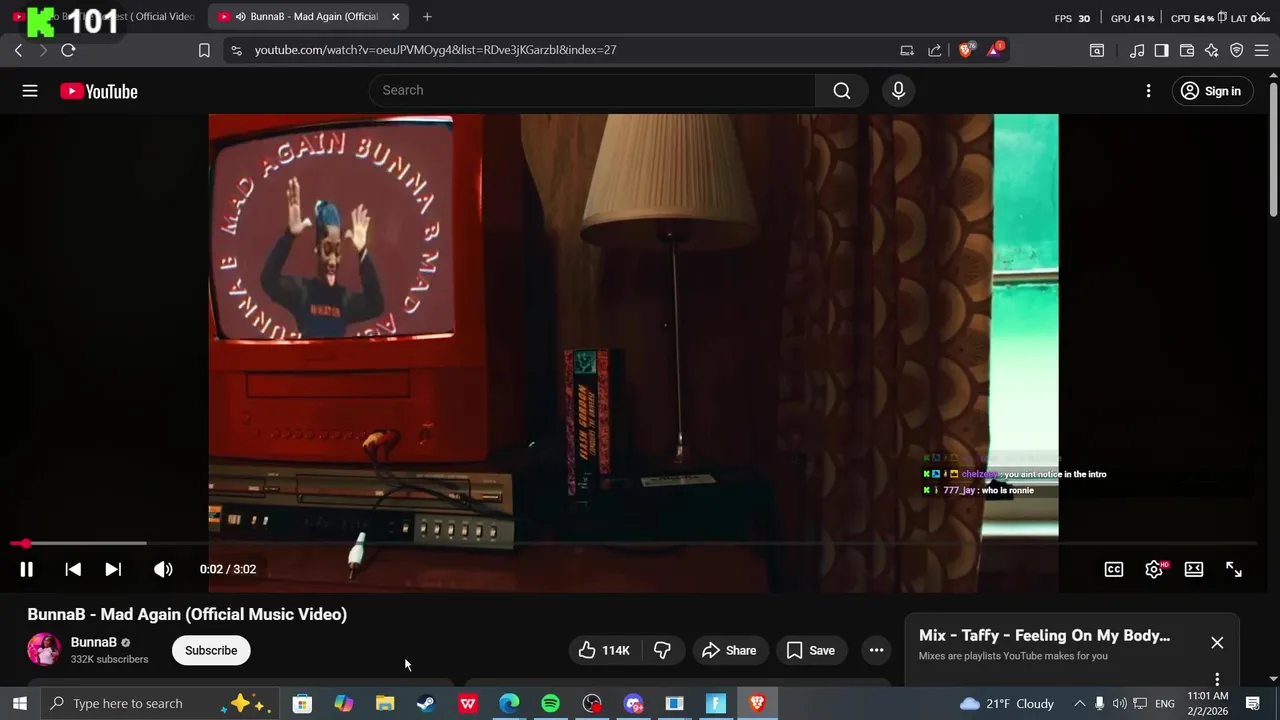Skip to the previous video in playlist
Viewport: 1280px width, 720px height.
point(73,569)
